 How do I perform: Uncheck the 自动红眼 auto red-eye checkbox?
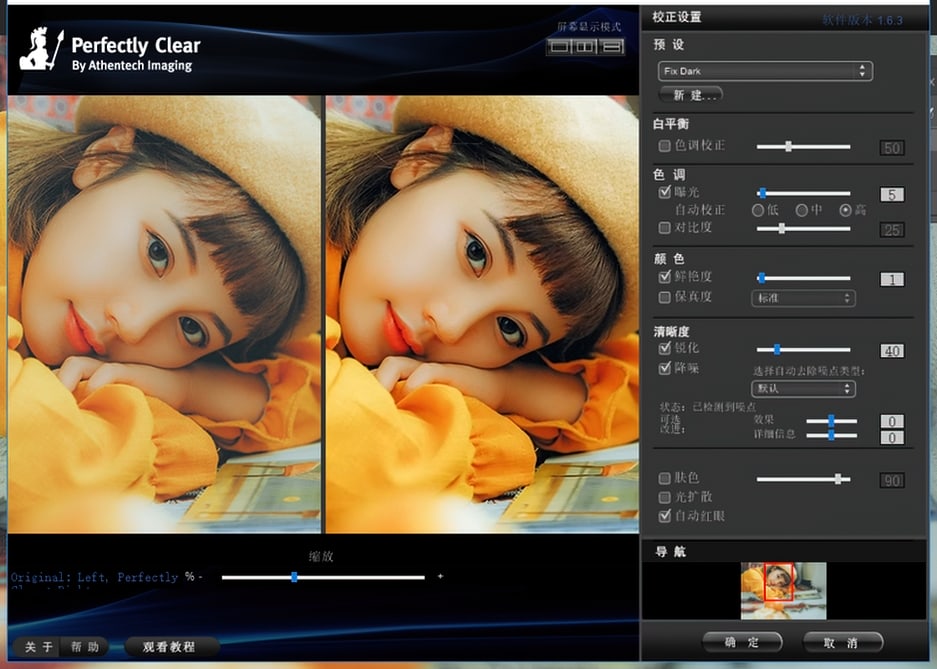(x=664, y=515)
